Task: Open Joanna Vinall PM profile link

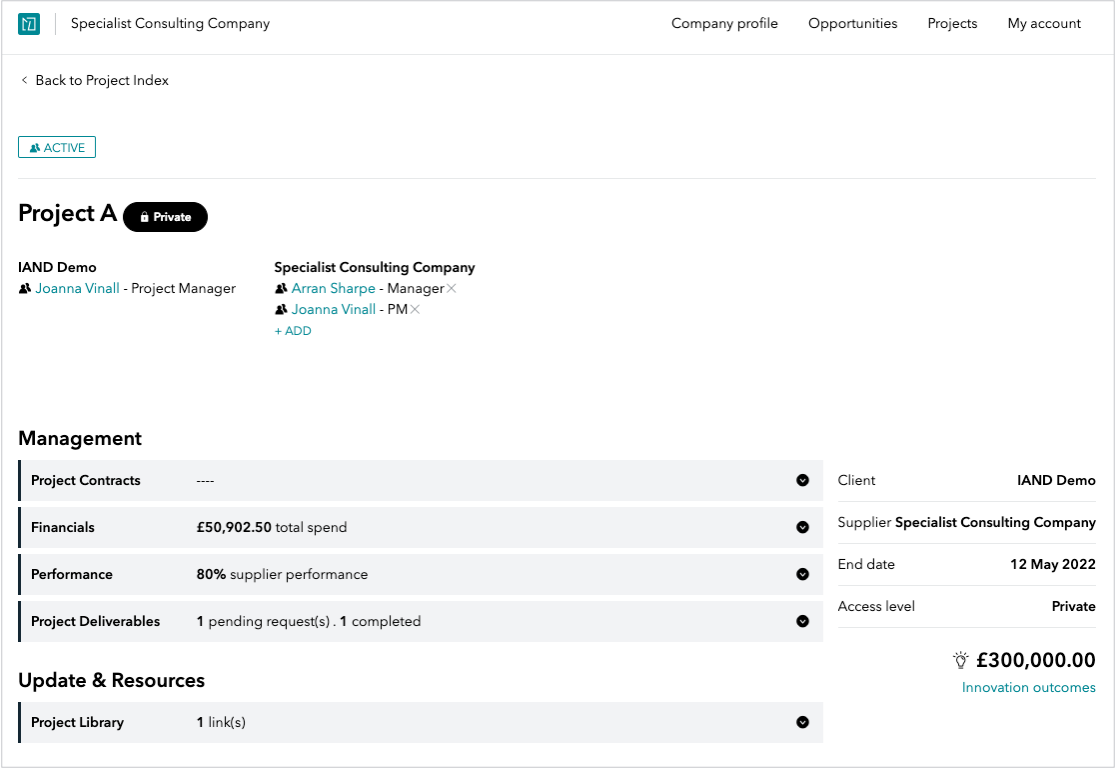Action: pos(333,309)
